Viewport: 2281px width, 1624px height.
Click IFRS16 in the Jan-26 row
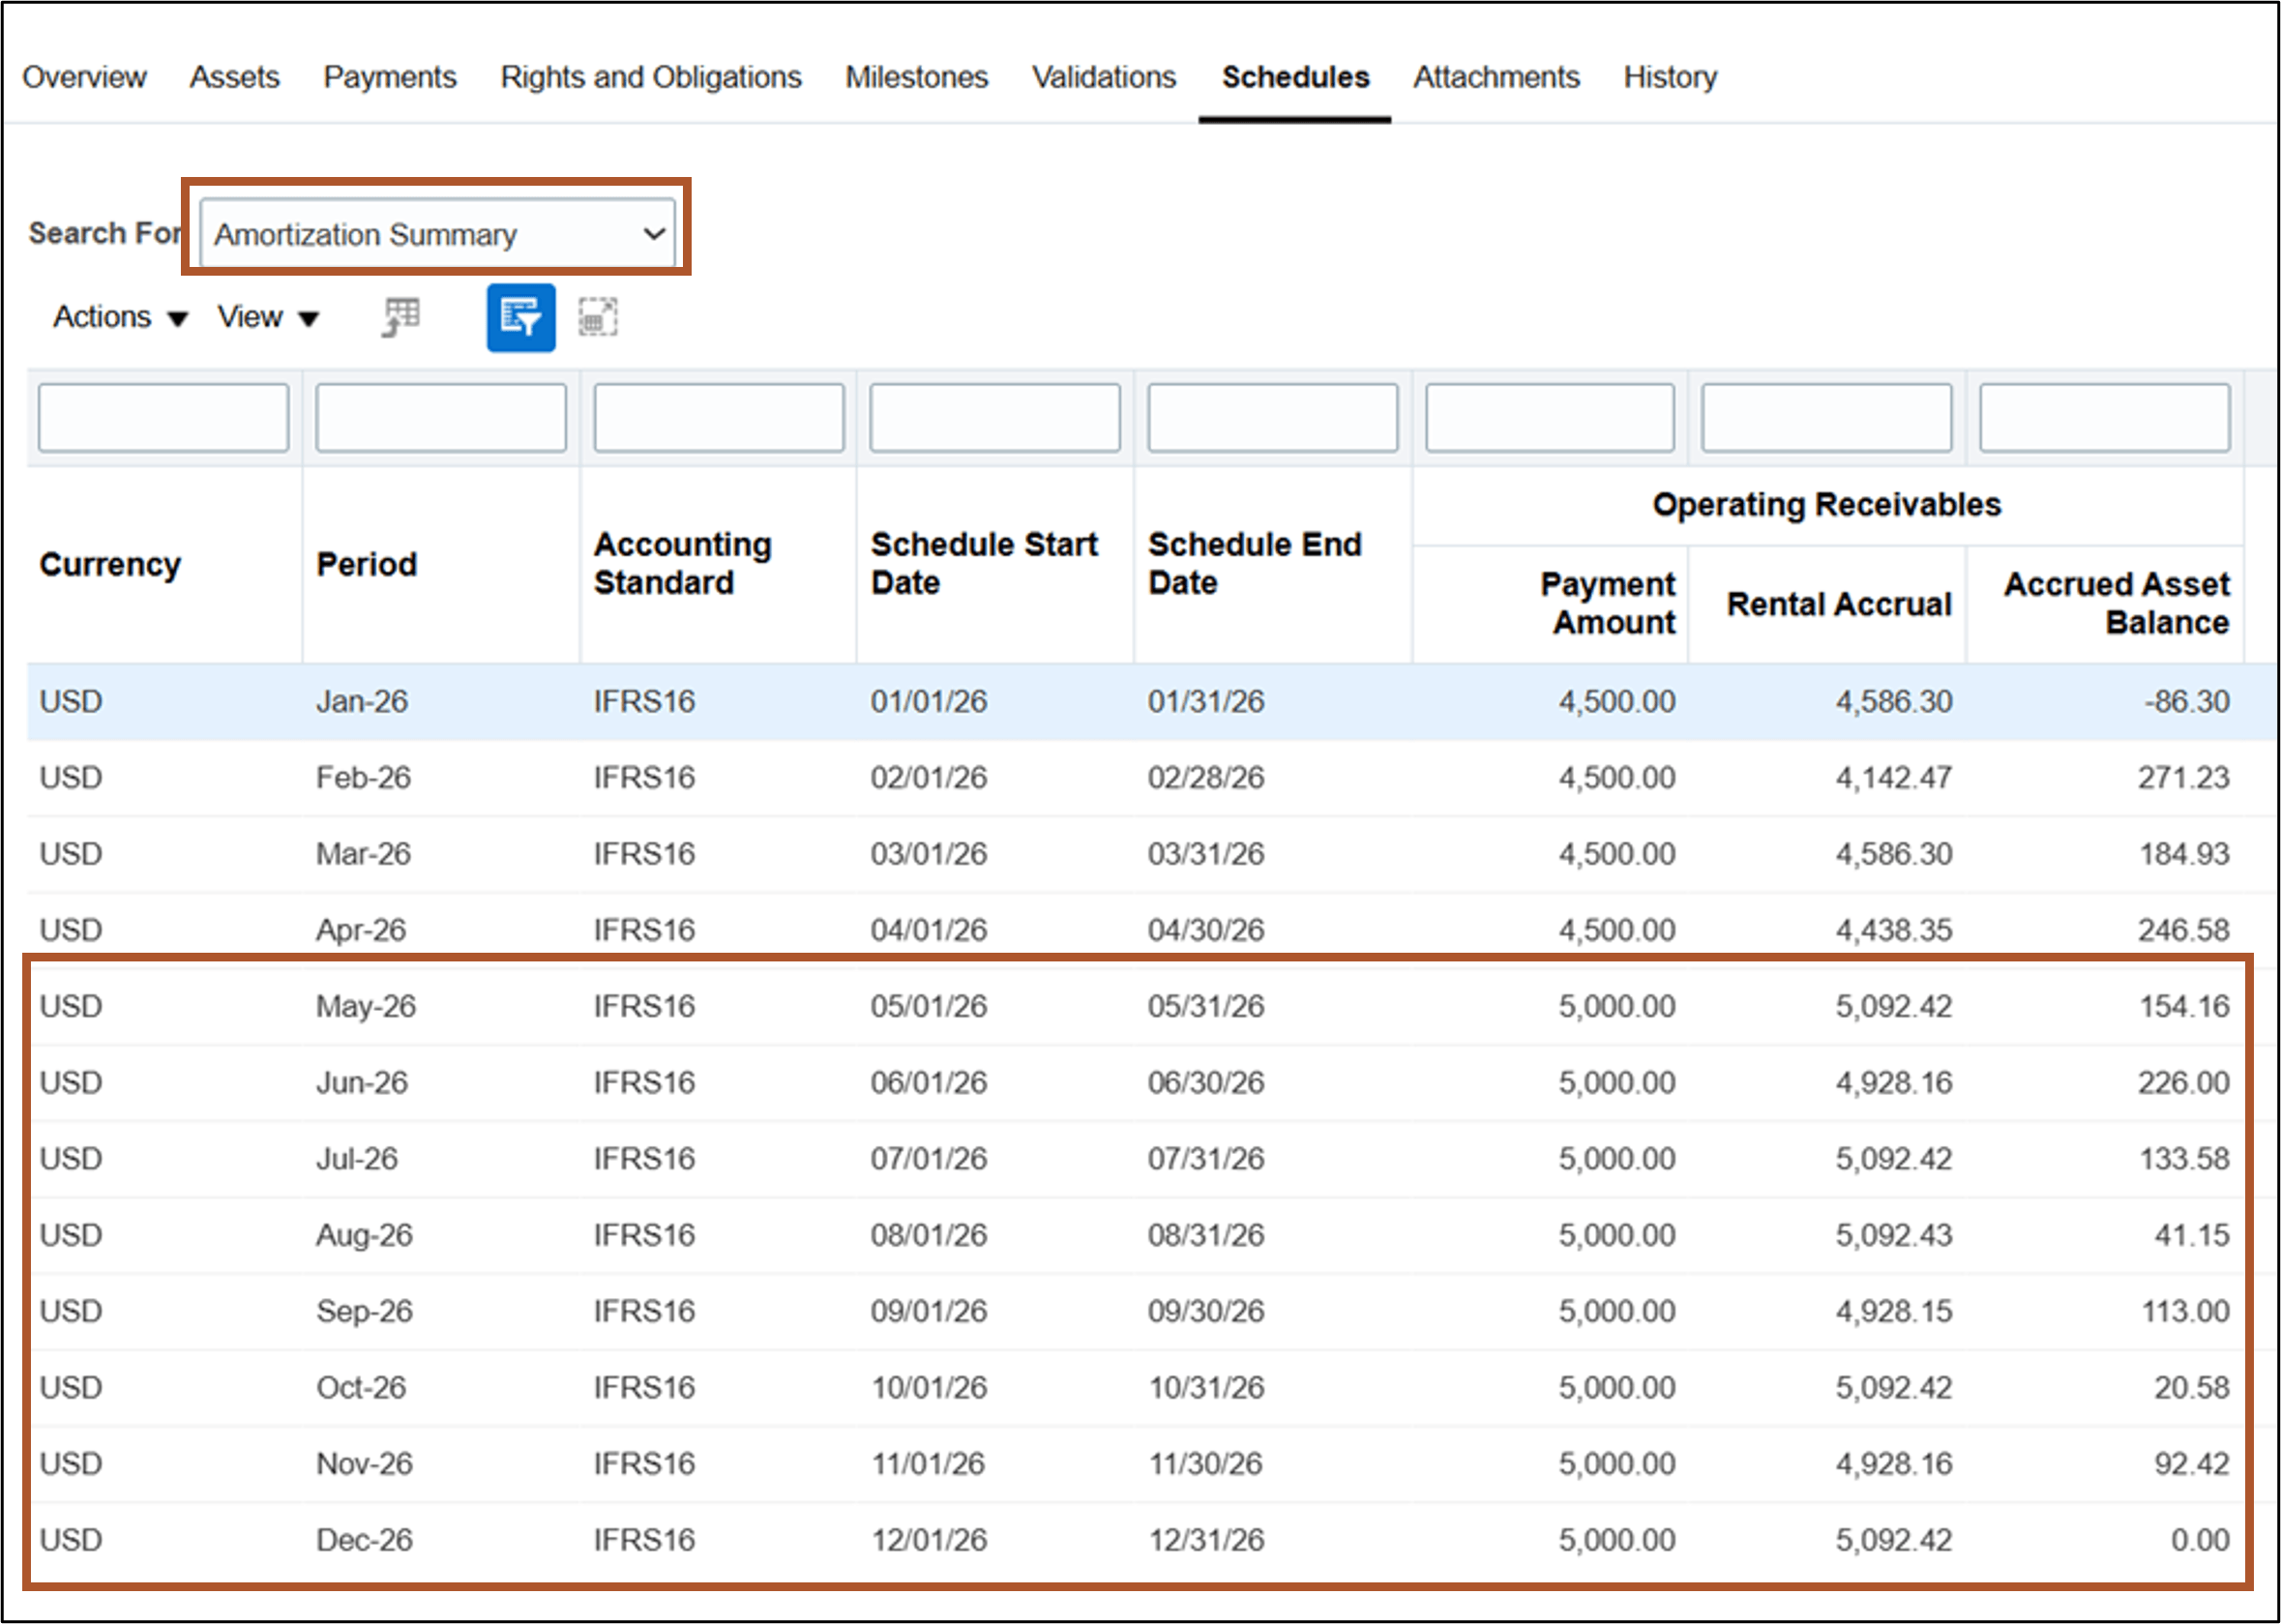[x=644, y=702]
